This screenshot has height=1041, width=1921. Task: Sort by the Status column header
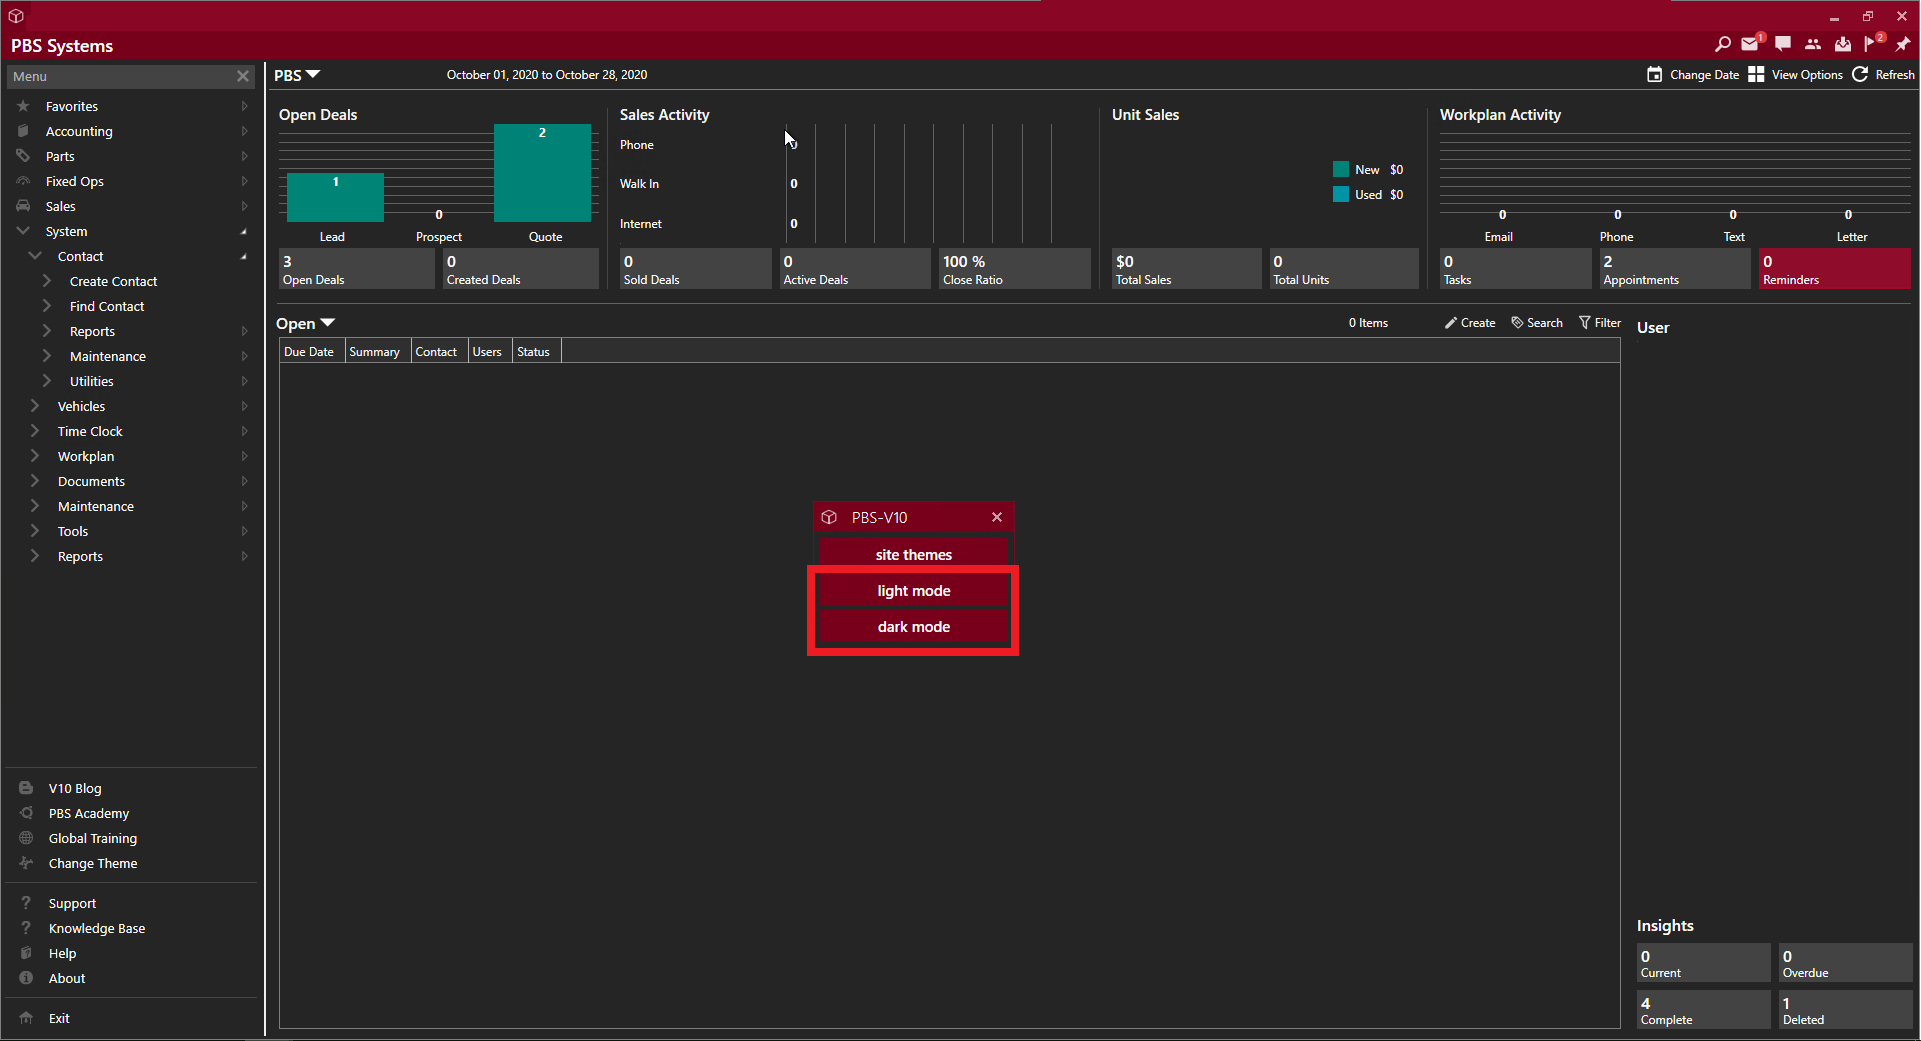(534, 352)
